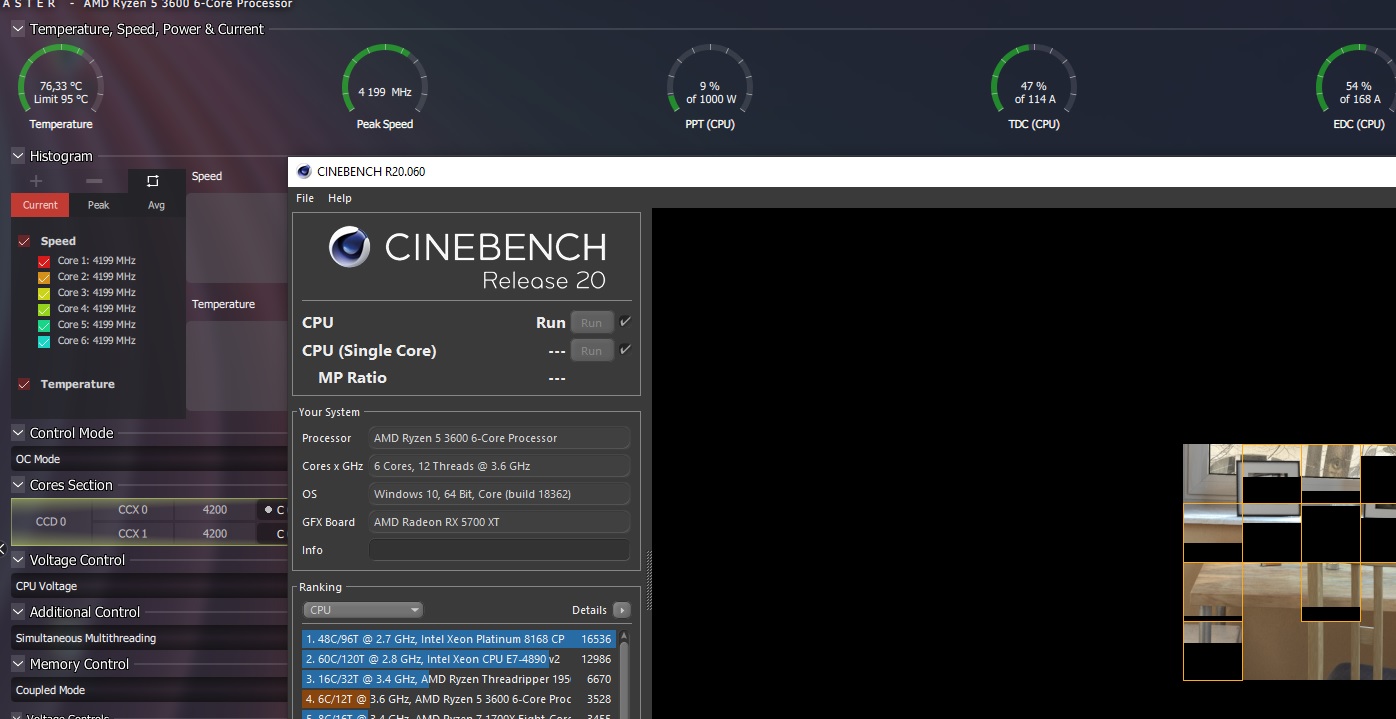
Task: Toggle the CPU test checkbox in Cinebench
Action: click(x=625, y=322)
